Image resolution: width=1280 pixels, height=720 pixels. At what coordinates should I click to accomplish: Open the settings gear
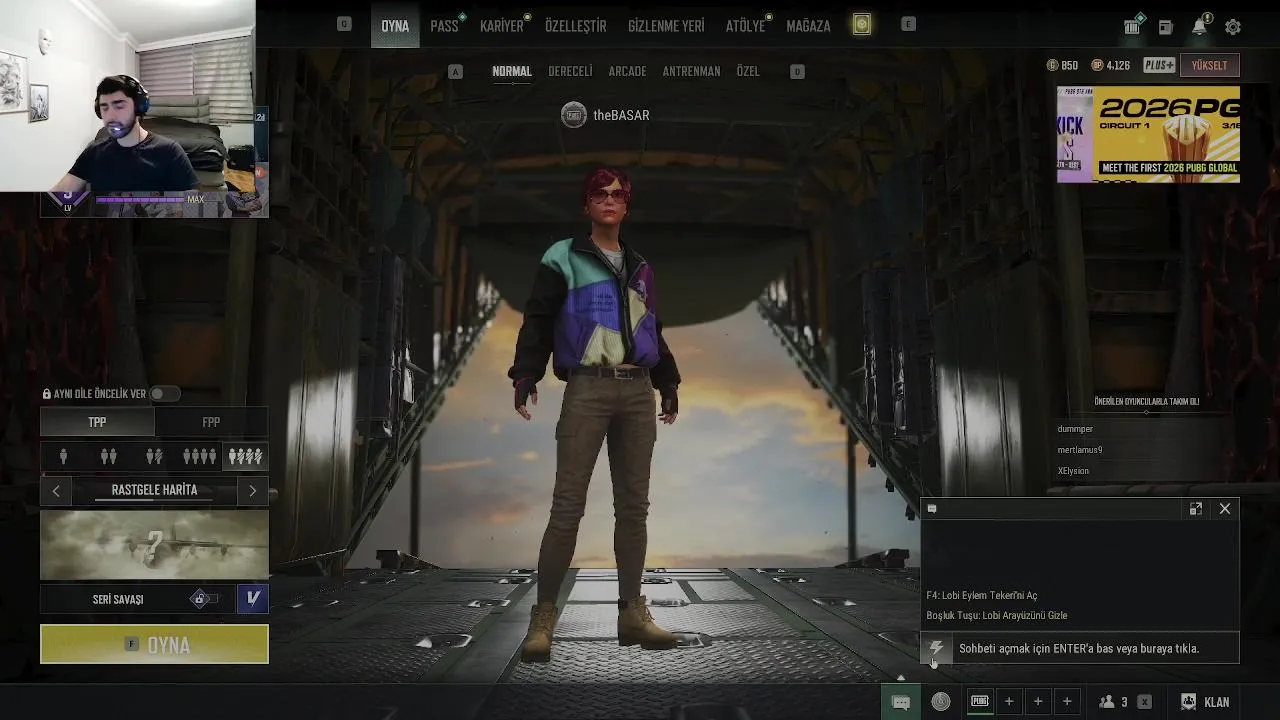point(1233,27)
